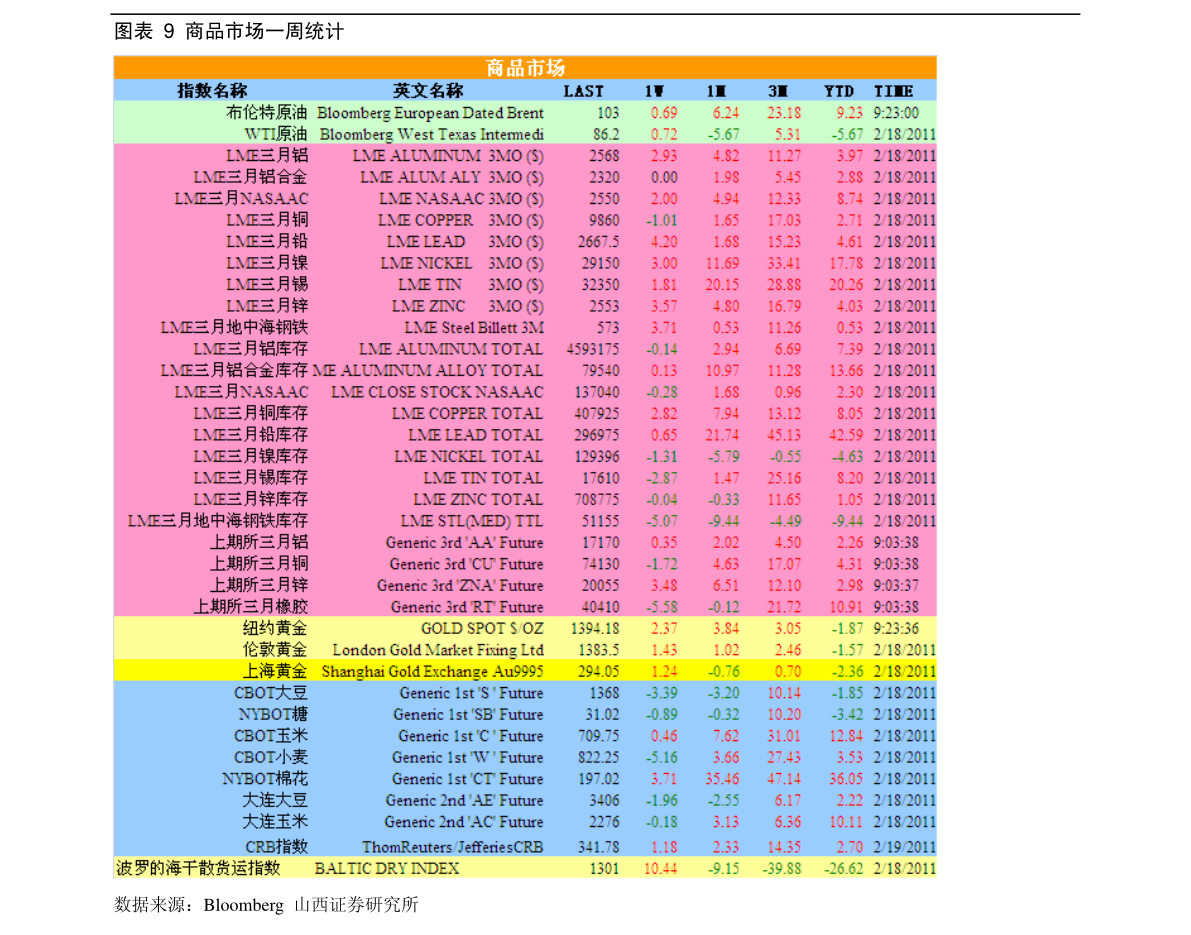1191x935 pixels.
Task: Select the 上期所三月橡胶 name cell
Action: [x=251, y=607]
